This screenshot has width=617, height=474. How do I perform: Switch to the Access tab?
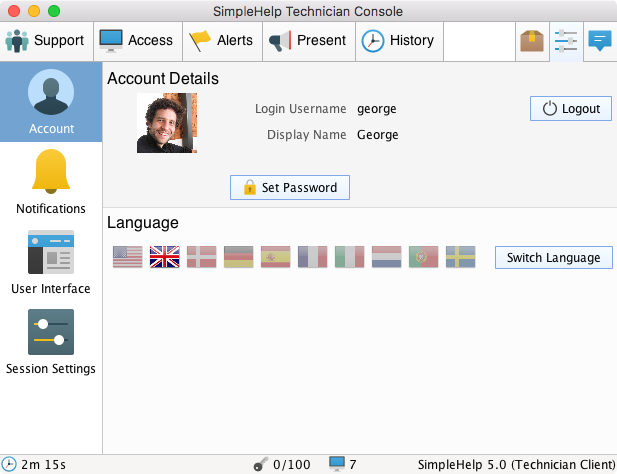[138, 41]
